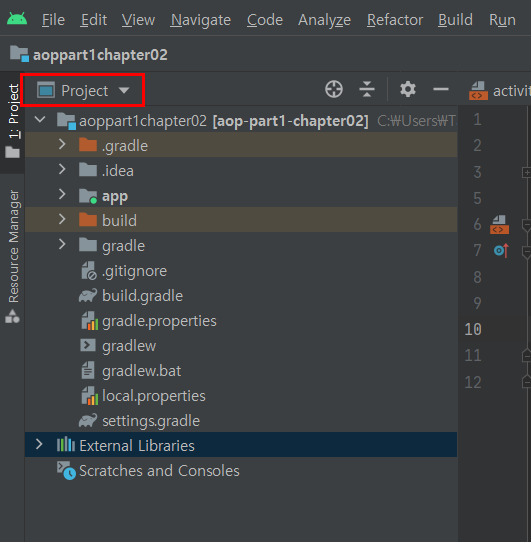The width and height of the screenshot is (531, 542).
Task: Expand the gradle folder
Action: click(62, 244)
